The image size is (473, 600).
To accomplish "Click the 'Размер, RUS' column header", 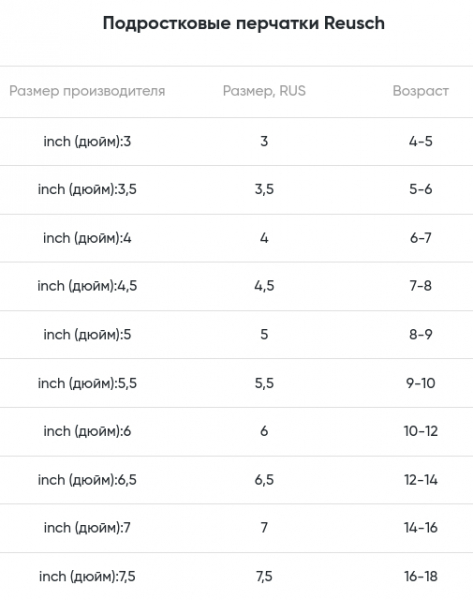I will [264, 91].
